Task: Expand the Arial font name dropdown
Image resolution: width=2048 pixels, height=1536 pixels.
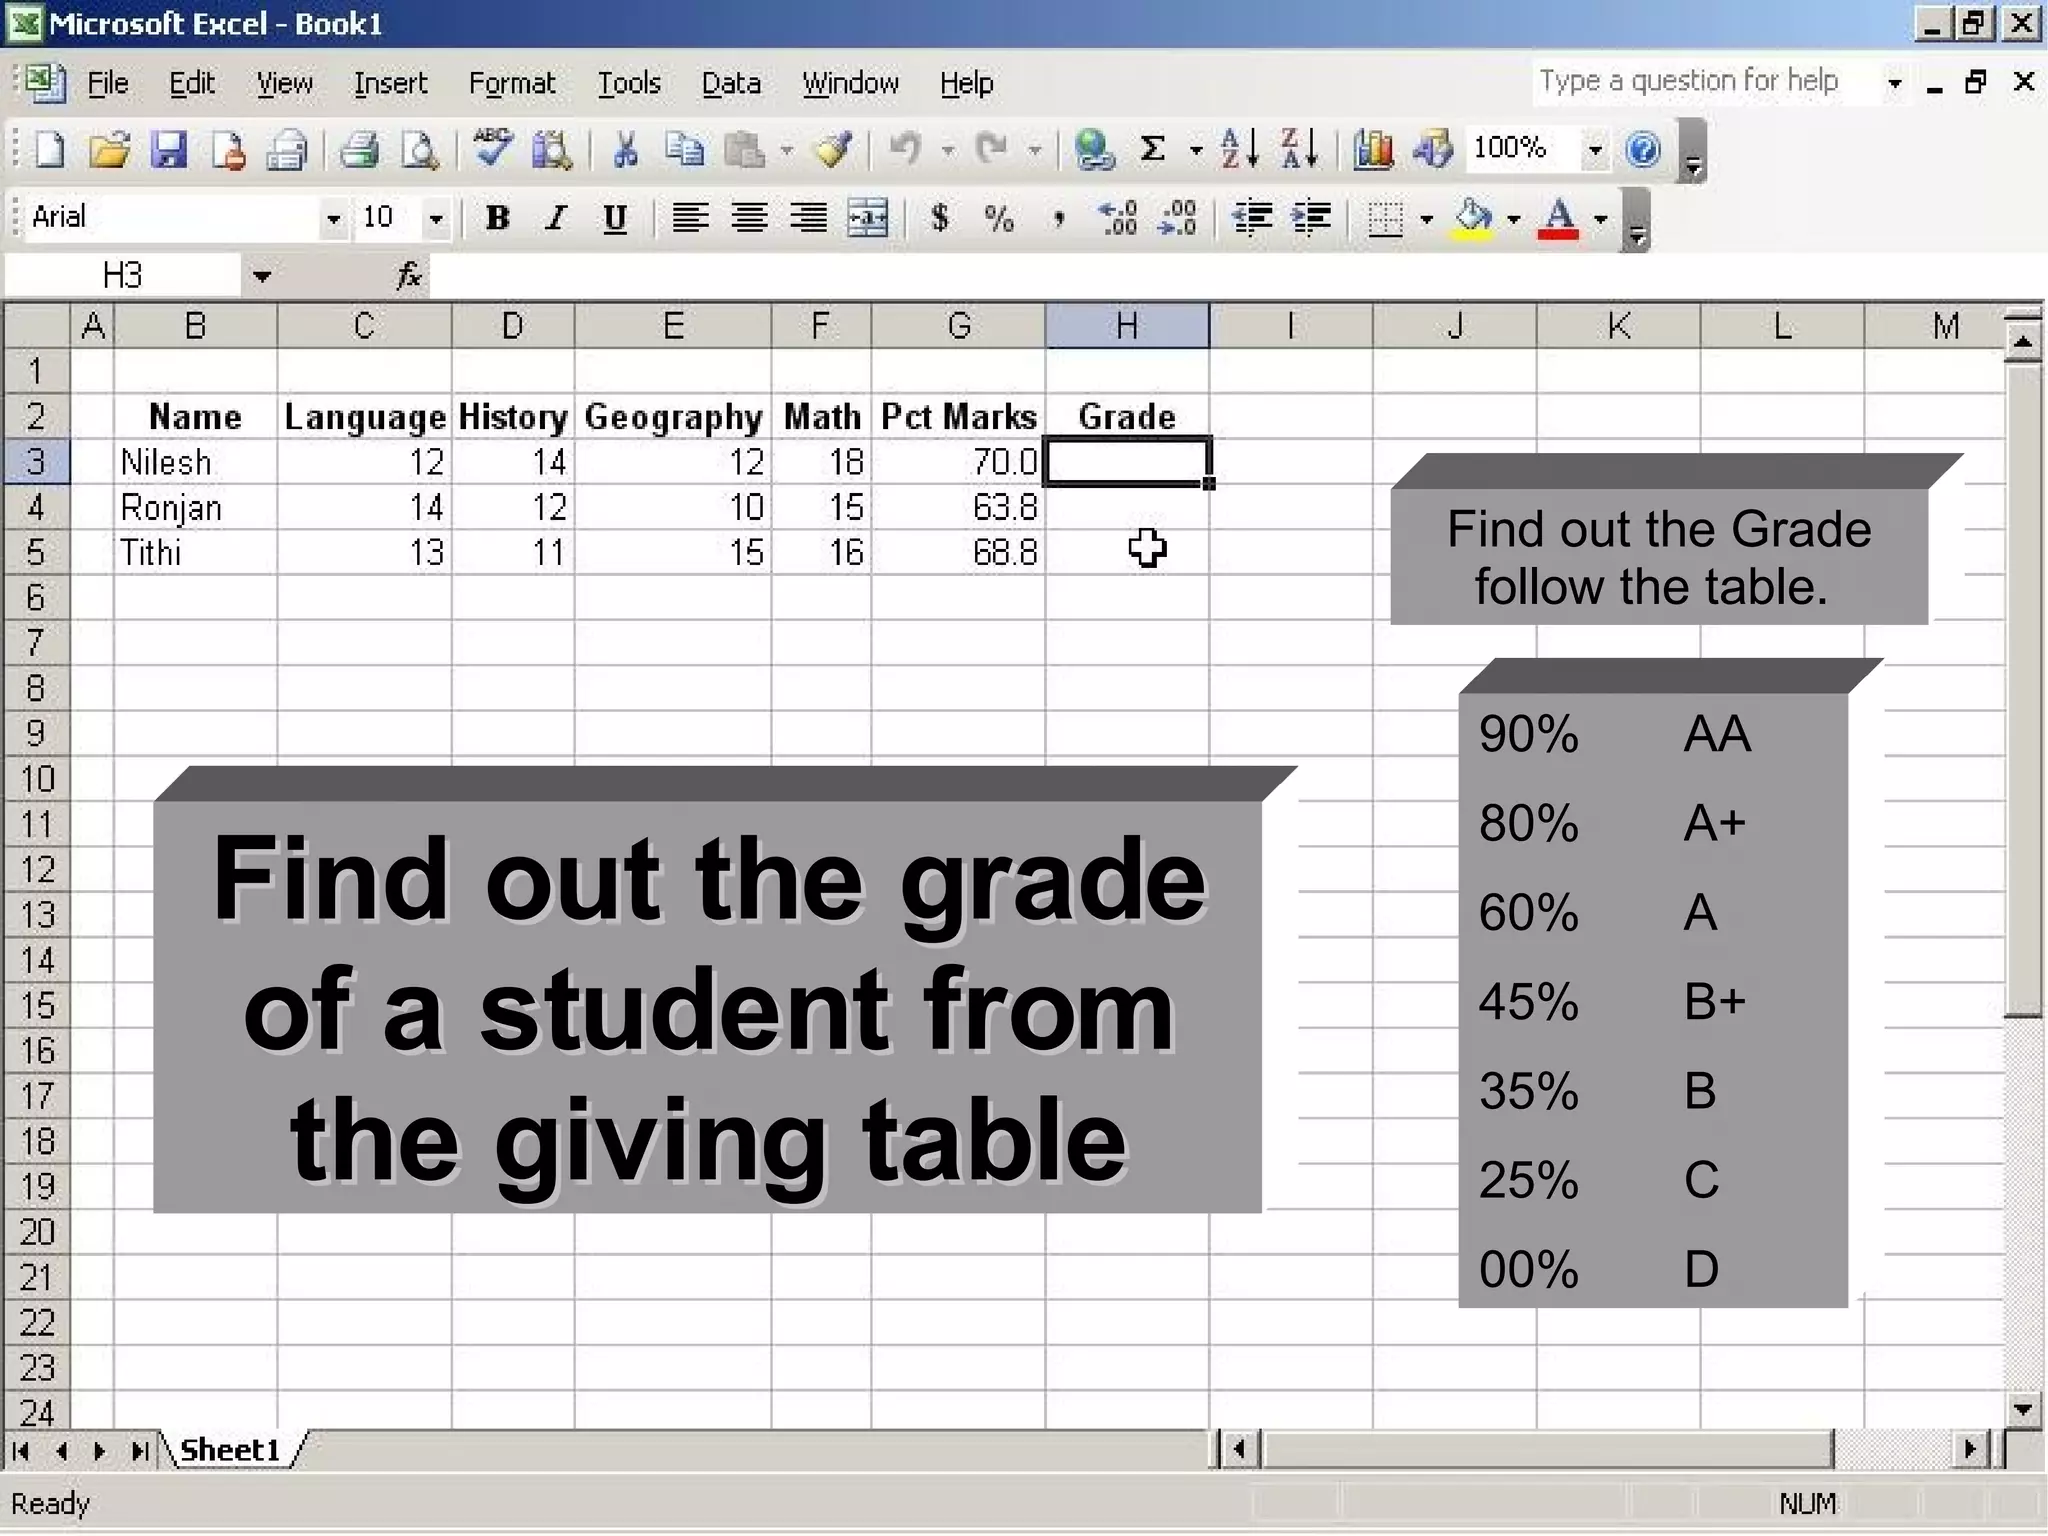Action: point(333,218)
